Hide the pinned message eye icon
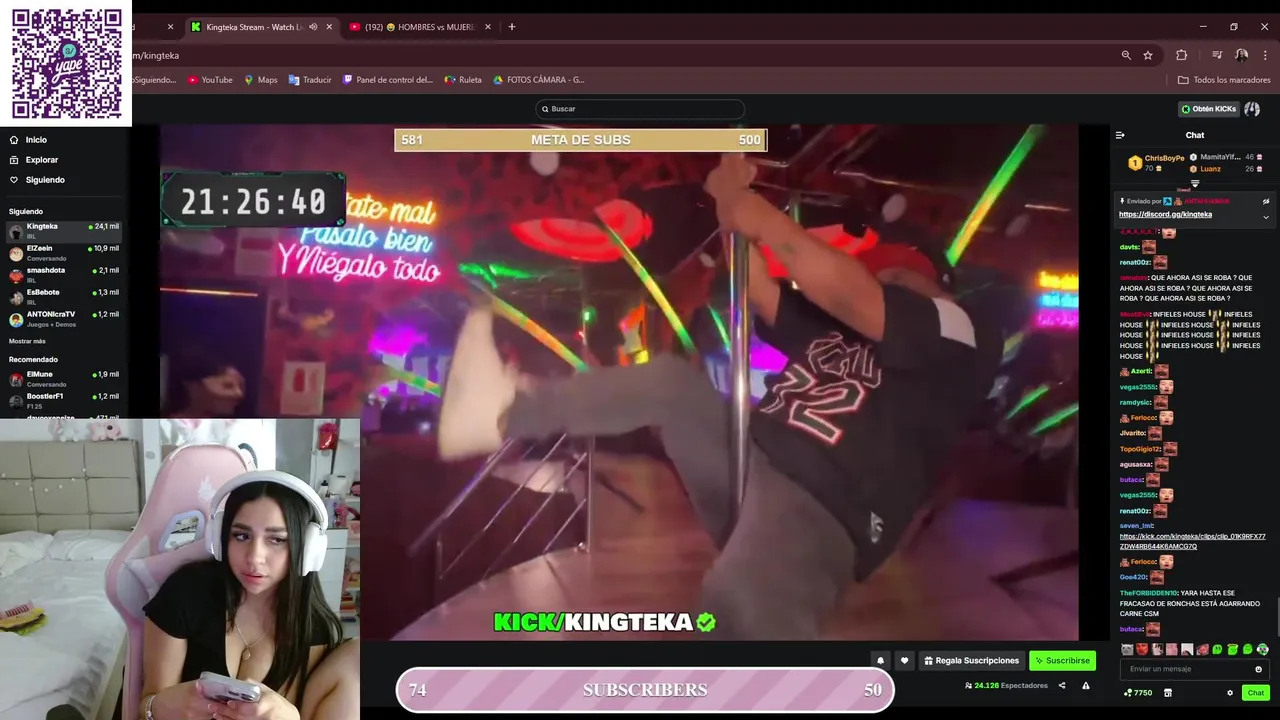 tap(1265, 201)
